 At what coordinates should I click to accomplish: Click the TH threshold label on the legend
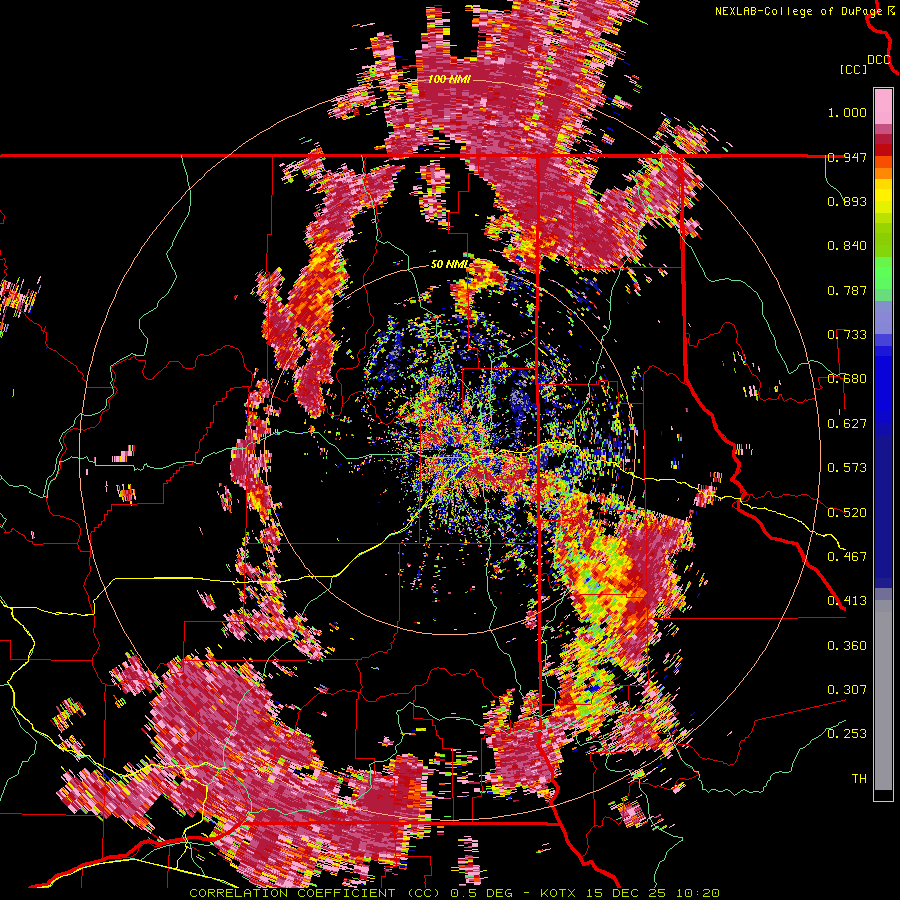(x=859, y=779)
